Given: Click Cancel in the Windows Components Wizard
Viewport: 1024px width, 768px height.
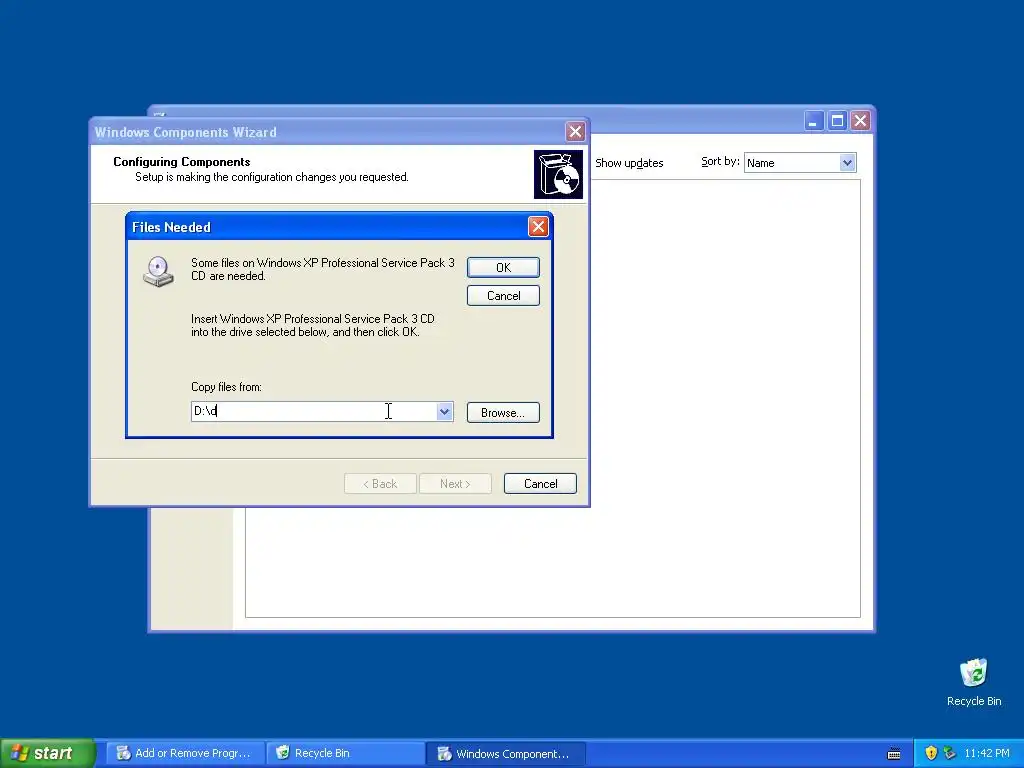Looking at the screenshot, I should (x=540, y=484).
